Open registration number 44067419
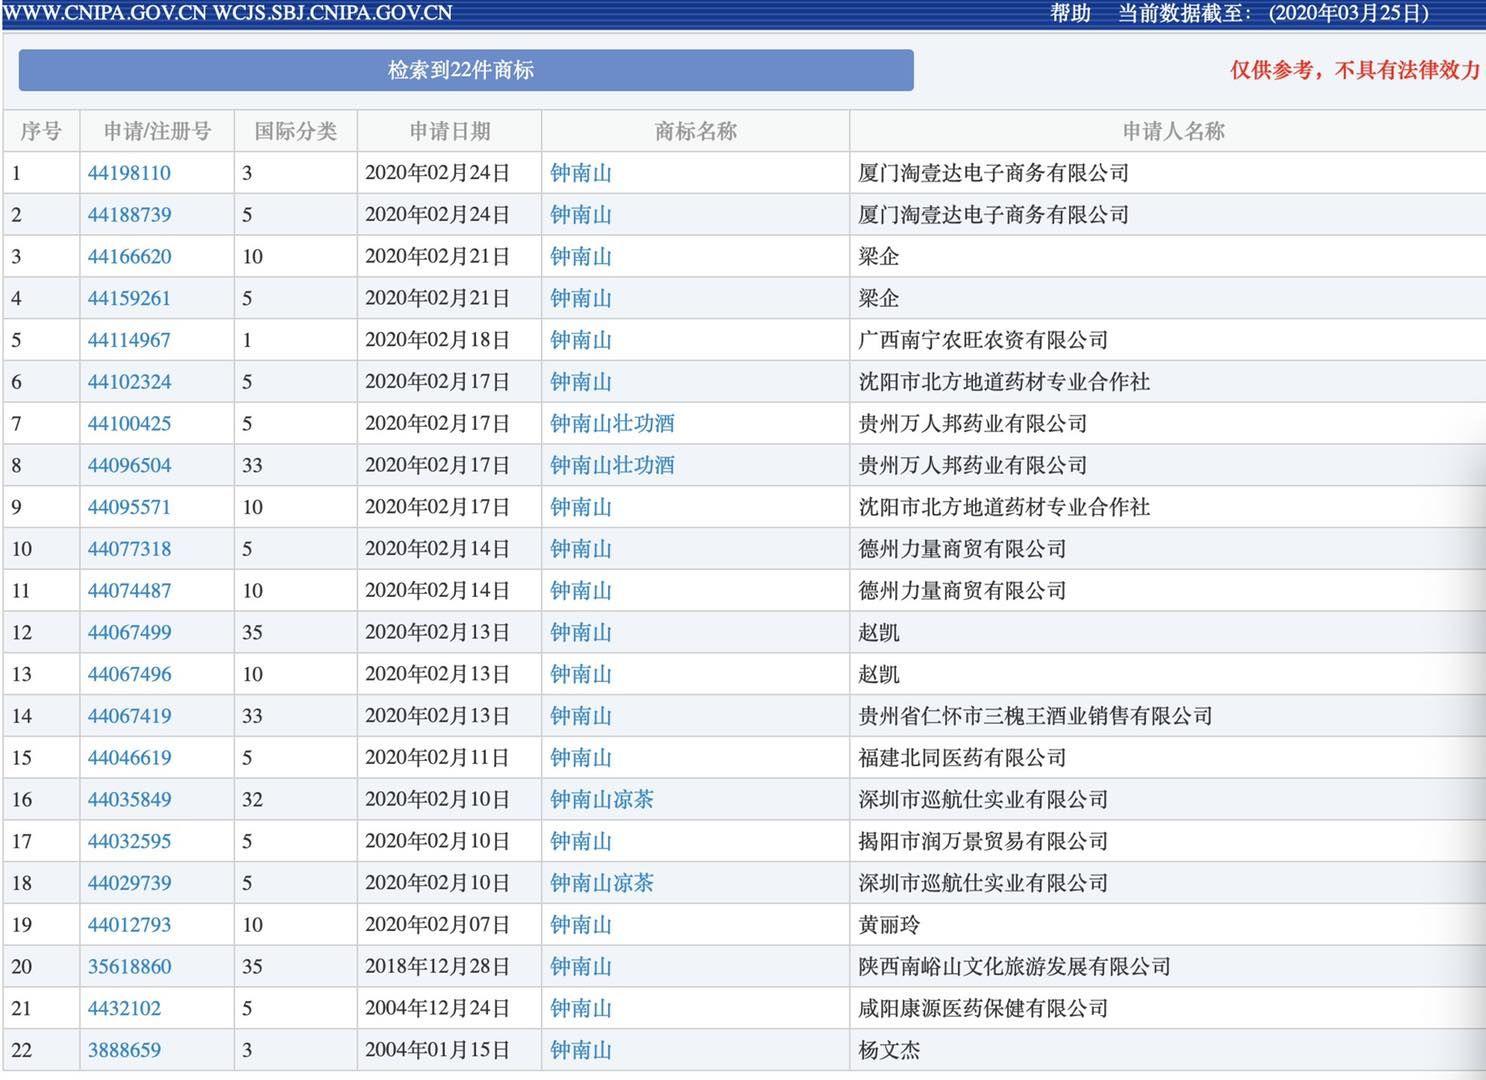 point(129,716)
